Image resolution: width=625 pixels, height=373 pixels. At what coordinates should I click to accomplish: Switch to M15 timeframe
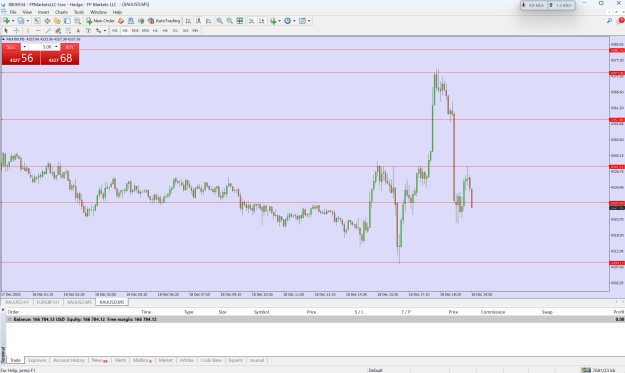tap(135, 30)
